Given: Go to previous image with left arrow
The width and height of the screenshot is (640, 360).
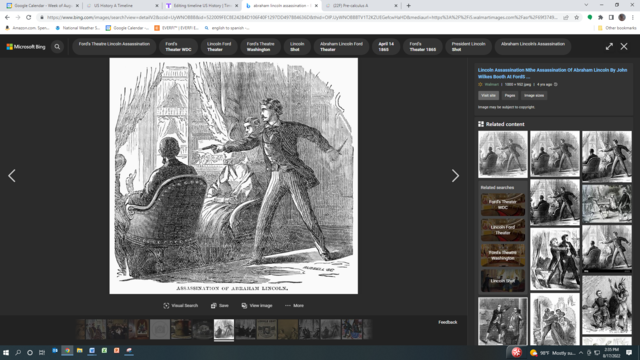Looking at the screenshot, I should point(12,176).
